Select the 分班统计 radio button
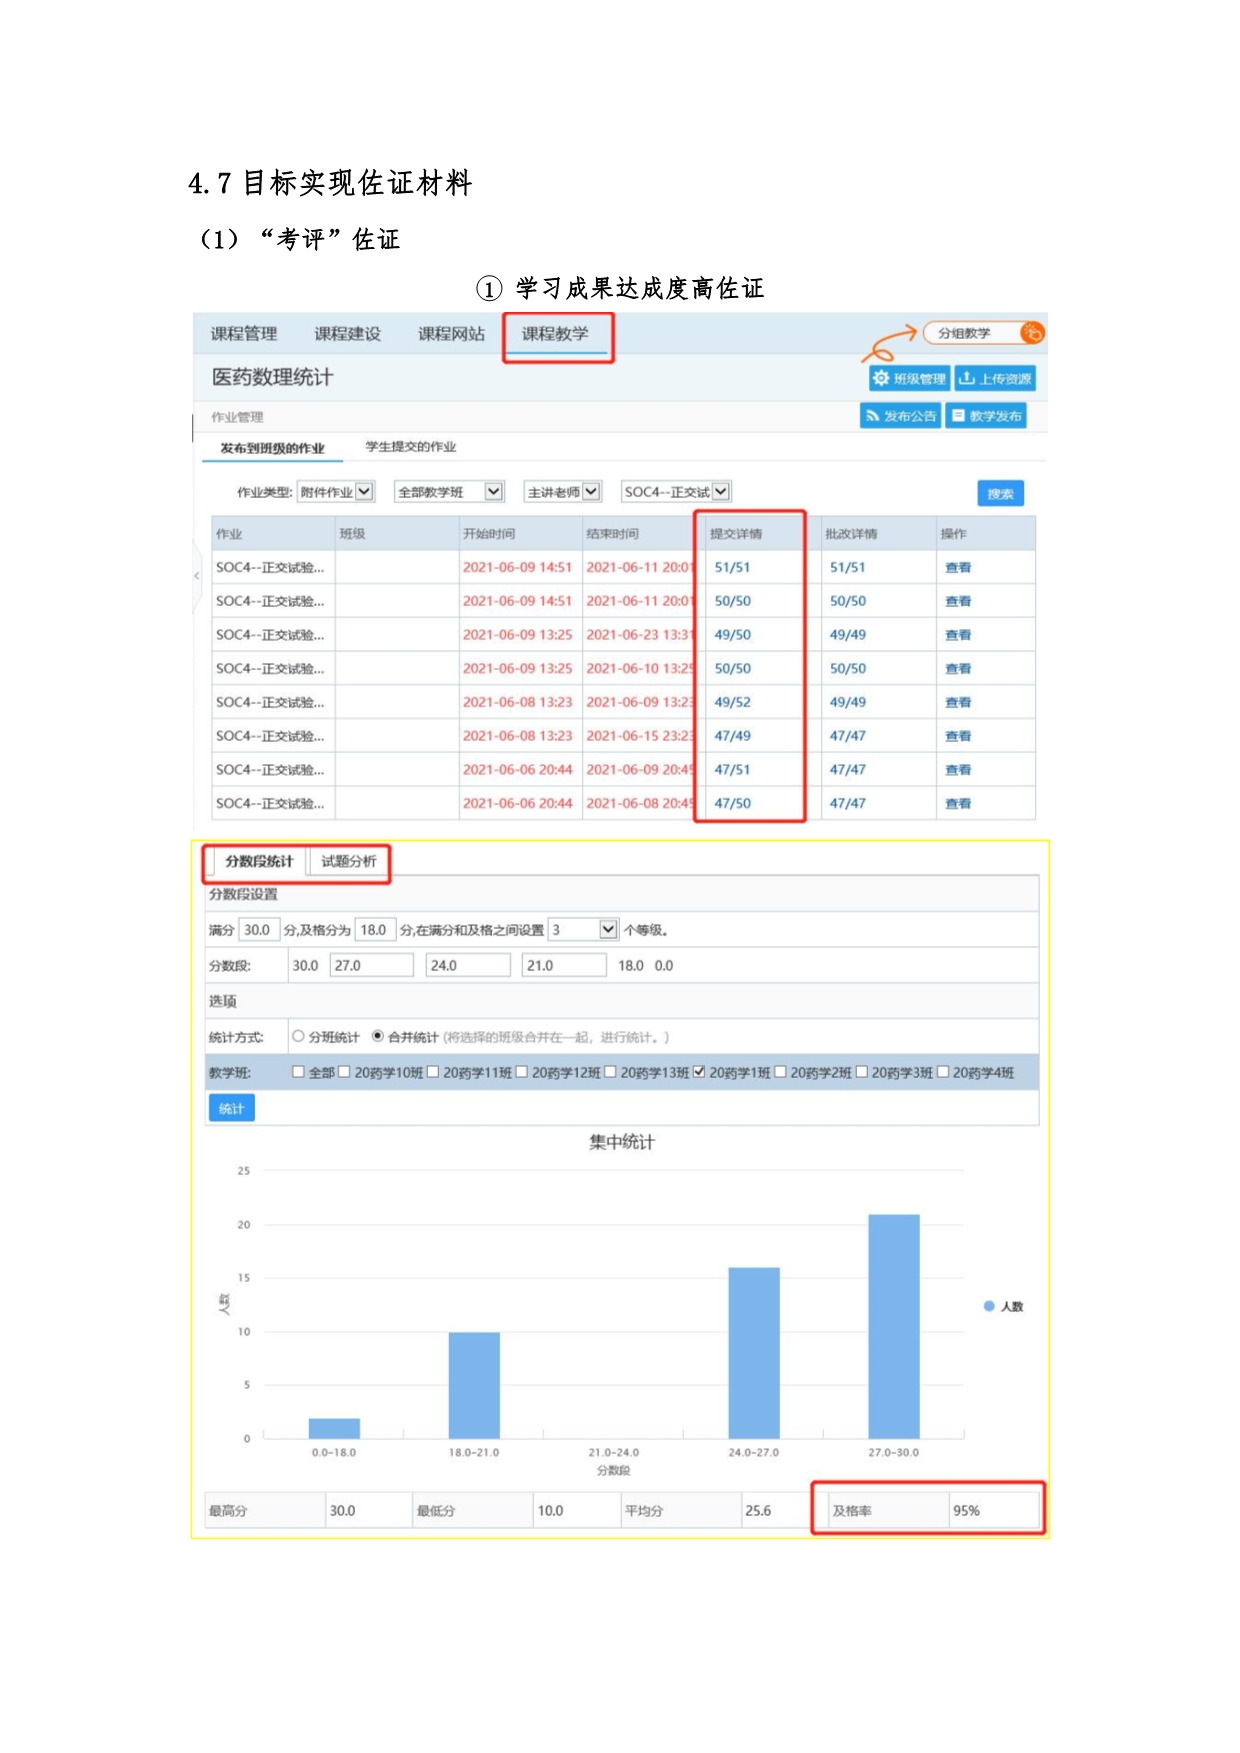 click(x=298, y=1036)
